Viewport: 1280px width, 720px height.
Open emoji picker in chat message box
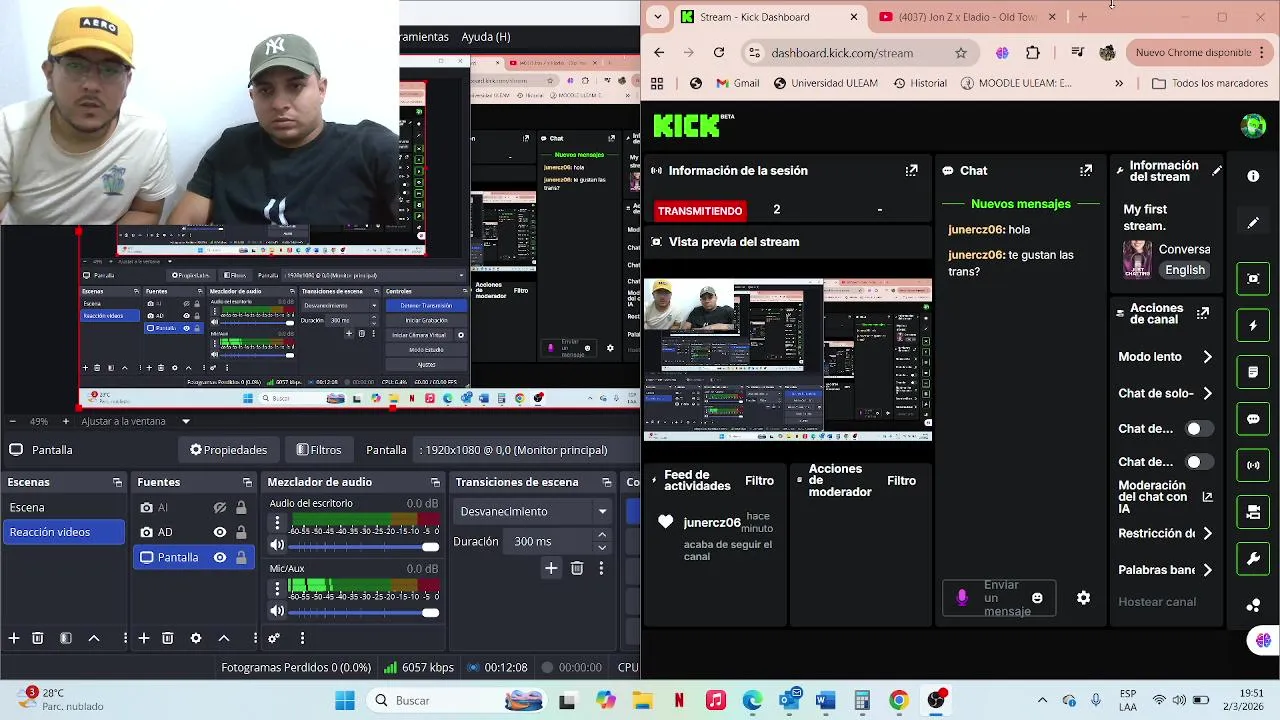(x=1037, y=598)
